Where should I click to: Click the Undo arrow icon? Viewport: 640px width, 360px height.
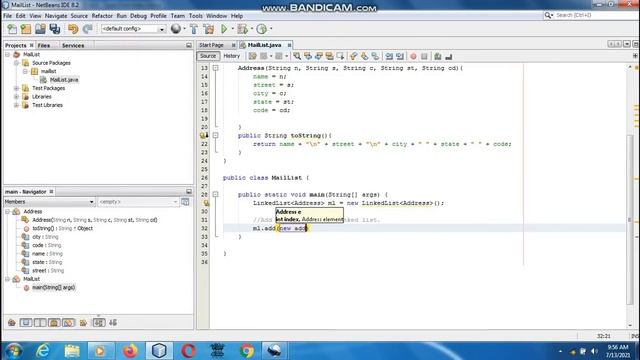pos(73,29)
